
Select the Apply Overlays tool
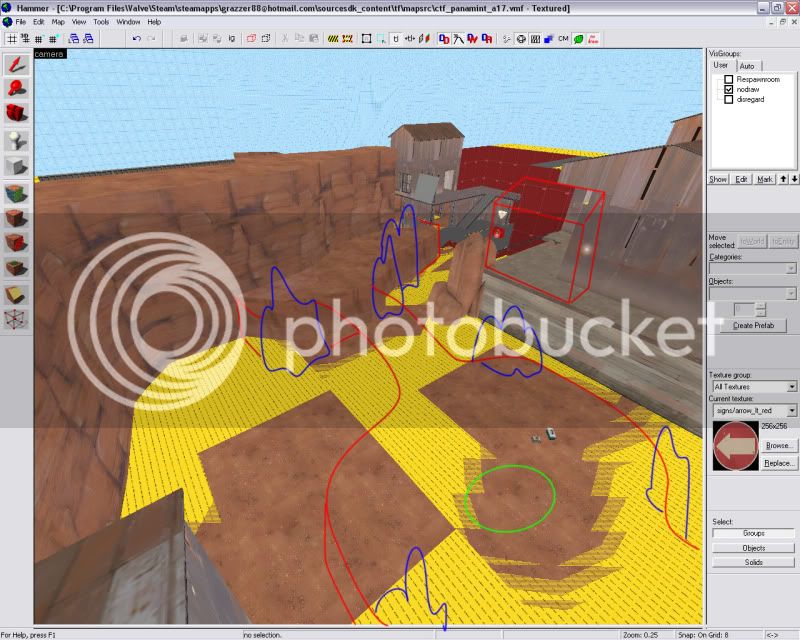[x=16, y=267]
